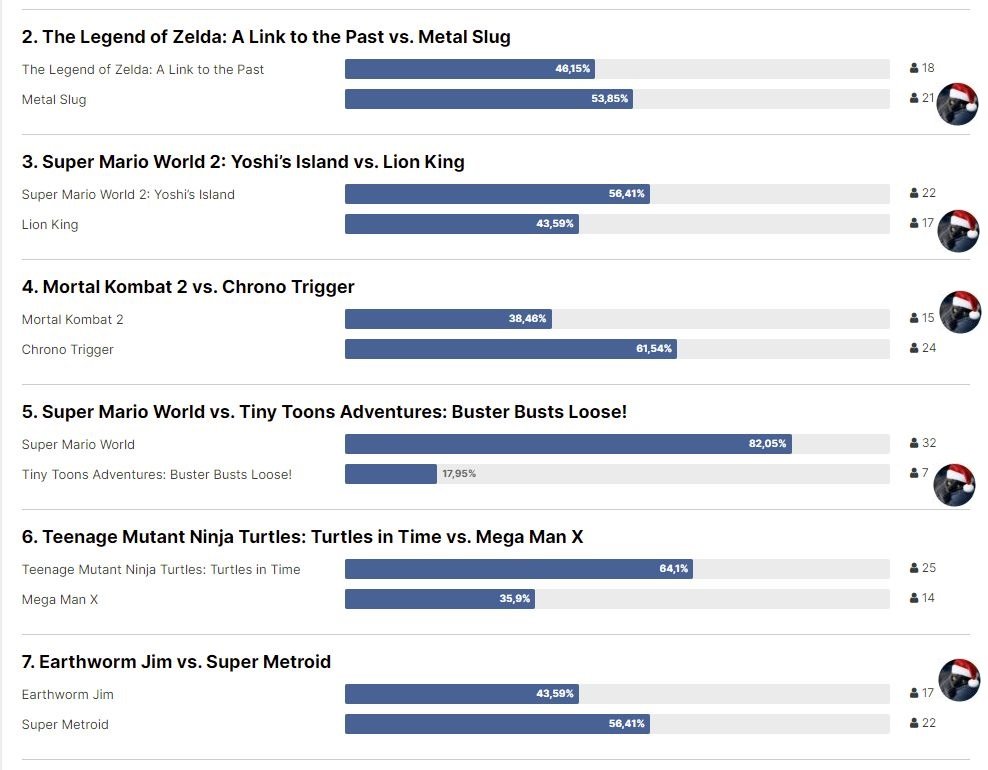The image size is (988, 770).
Task: Open the Santa-hat avatar on the Lion King row
Action: 958,231
